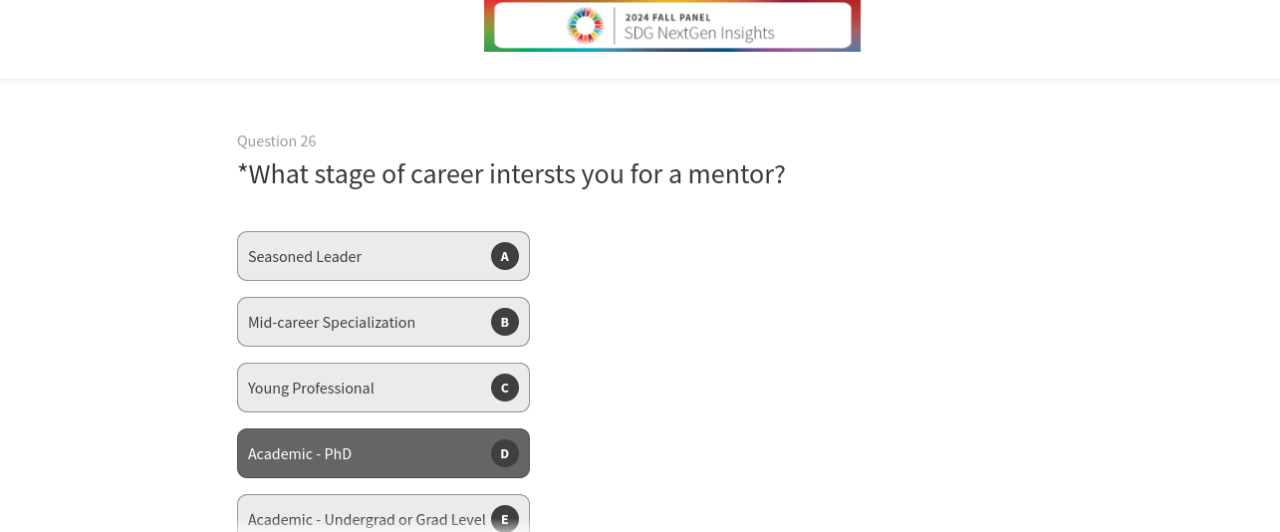Click the letter C key badge
This screenshot has width=1280, height=532.
505,388
